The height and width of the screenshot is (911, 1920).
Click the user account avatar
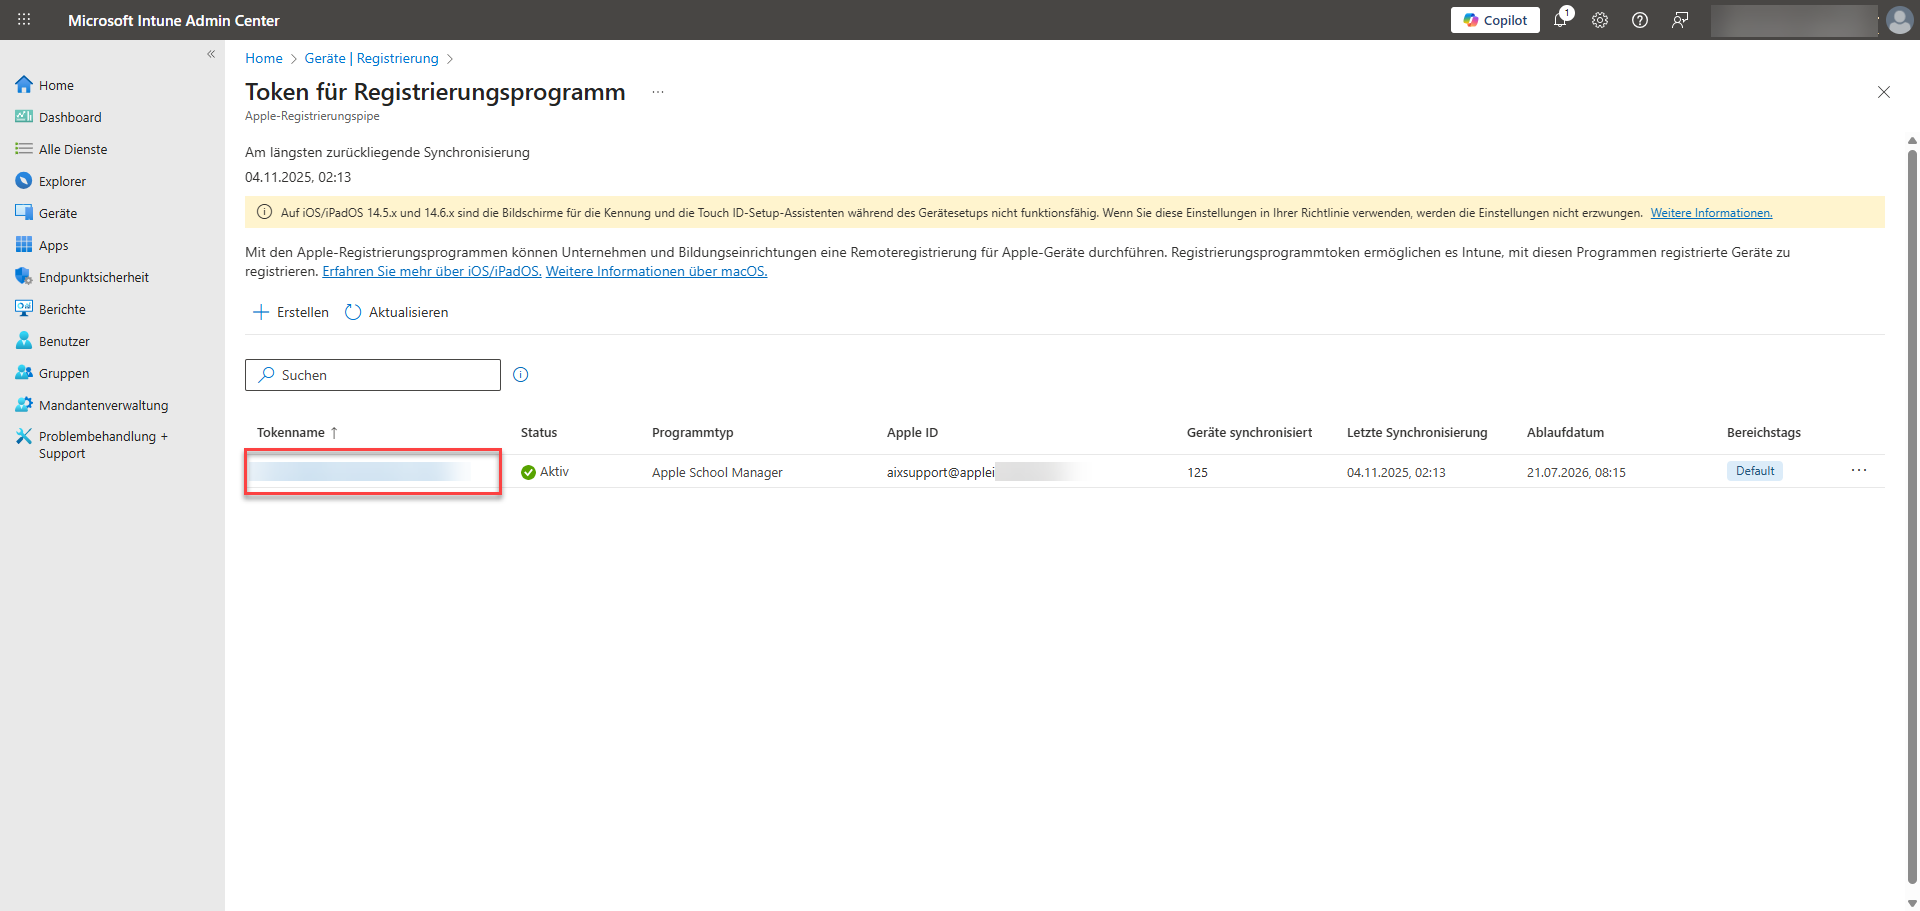[x=1899, y=20]
